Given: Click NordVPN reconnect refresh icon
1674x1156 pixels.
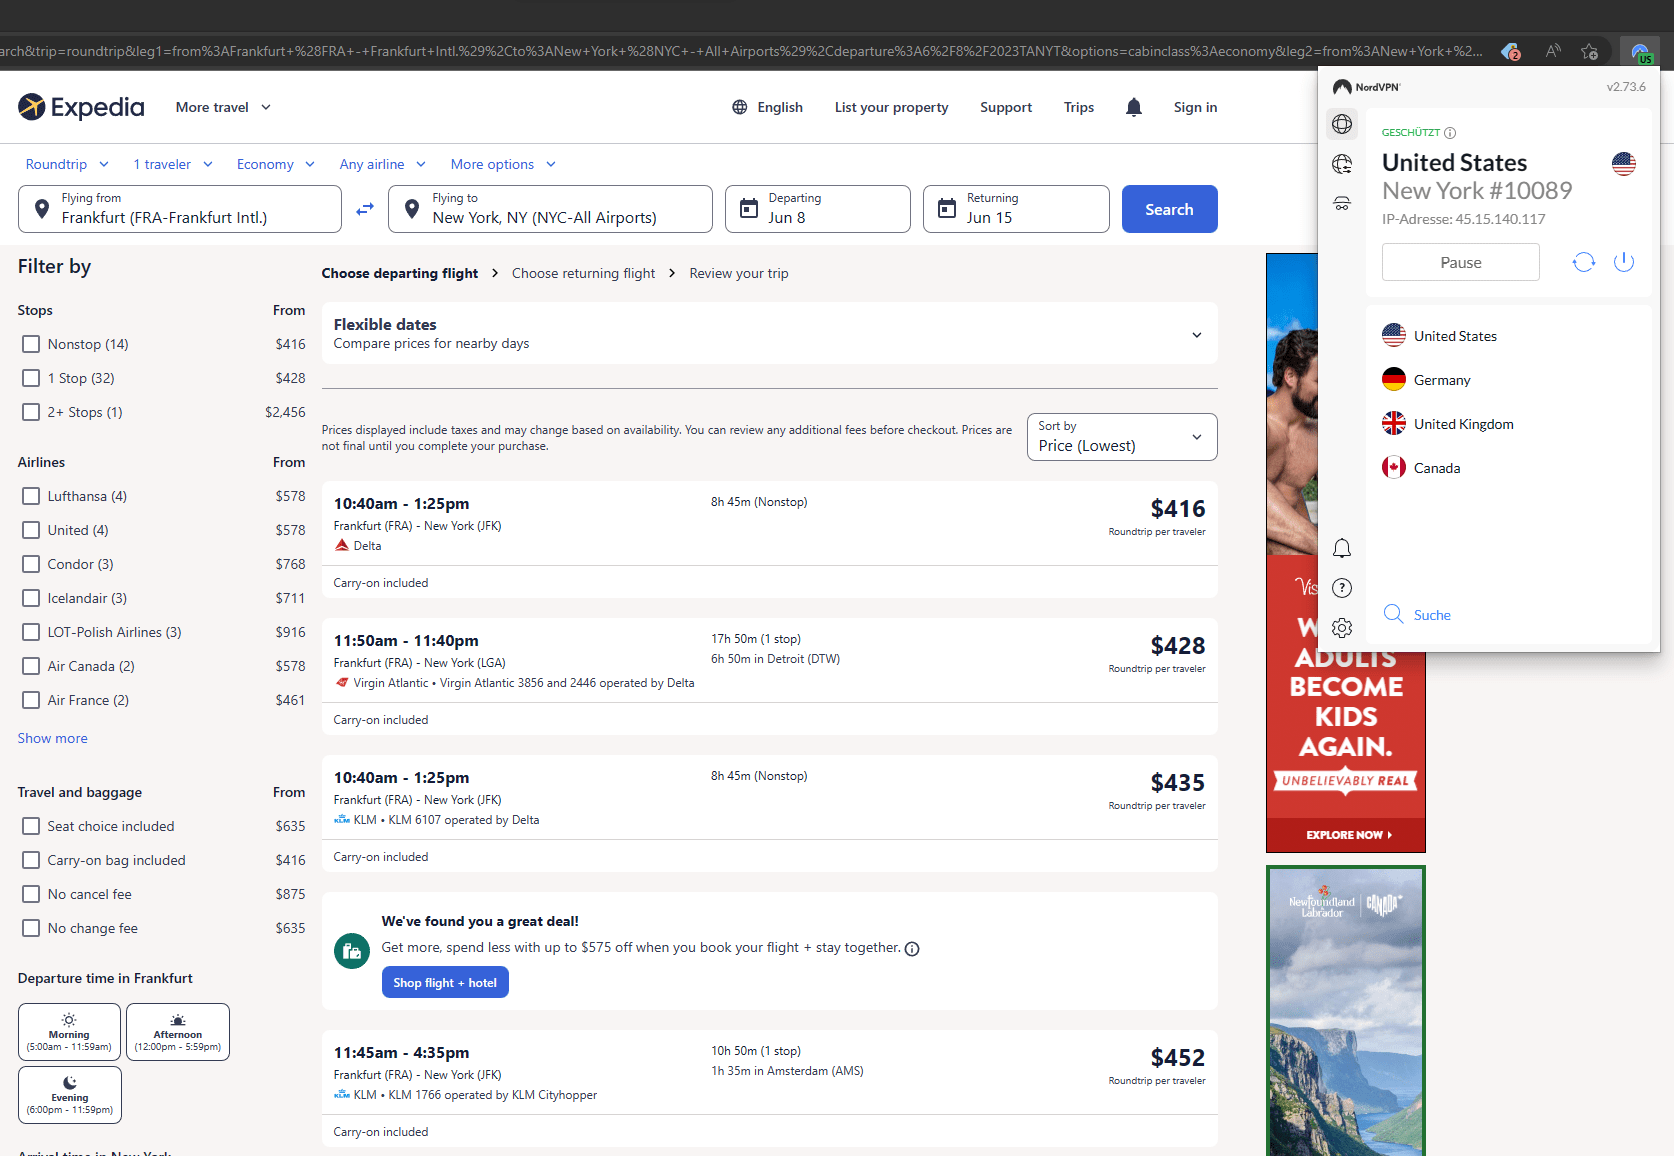Looking at the screenshot, I should [1584, 262].
